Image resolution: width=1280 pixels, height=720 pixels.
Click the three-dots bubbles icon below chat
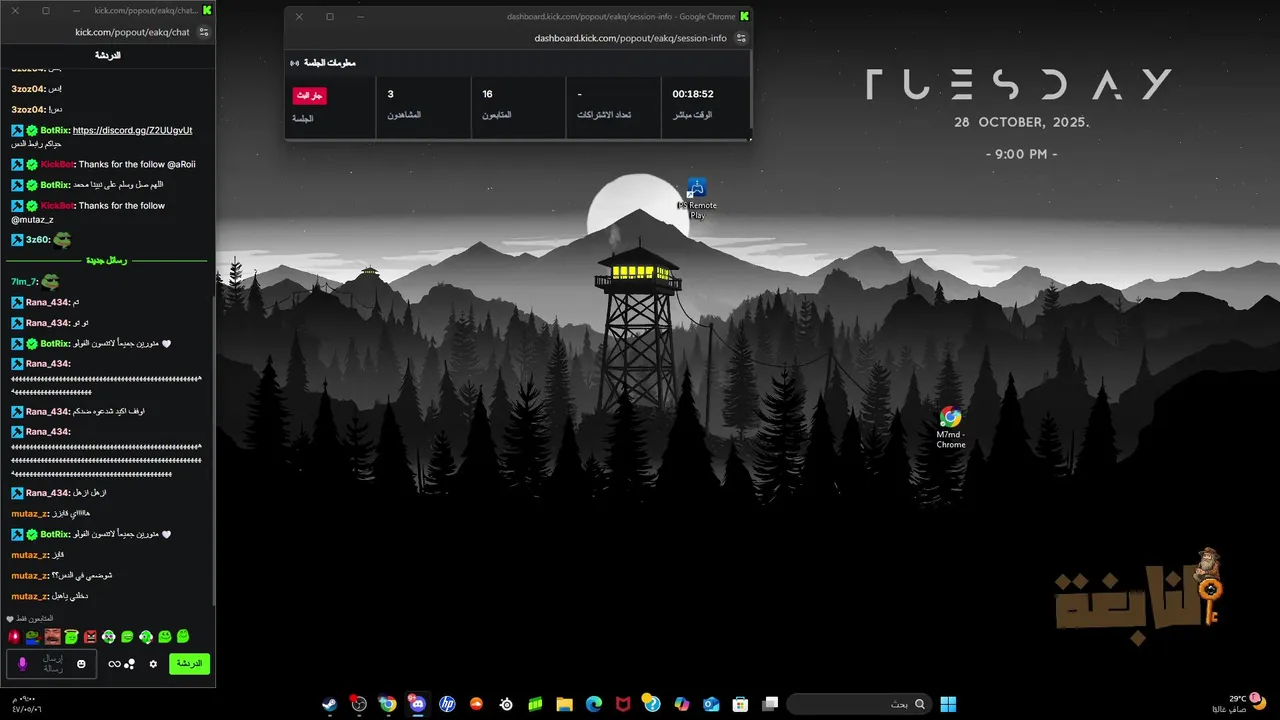[129, 664]
